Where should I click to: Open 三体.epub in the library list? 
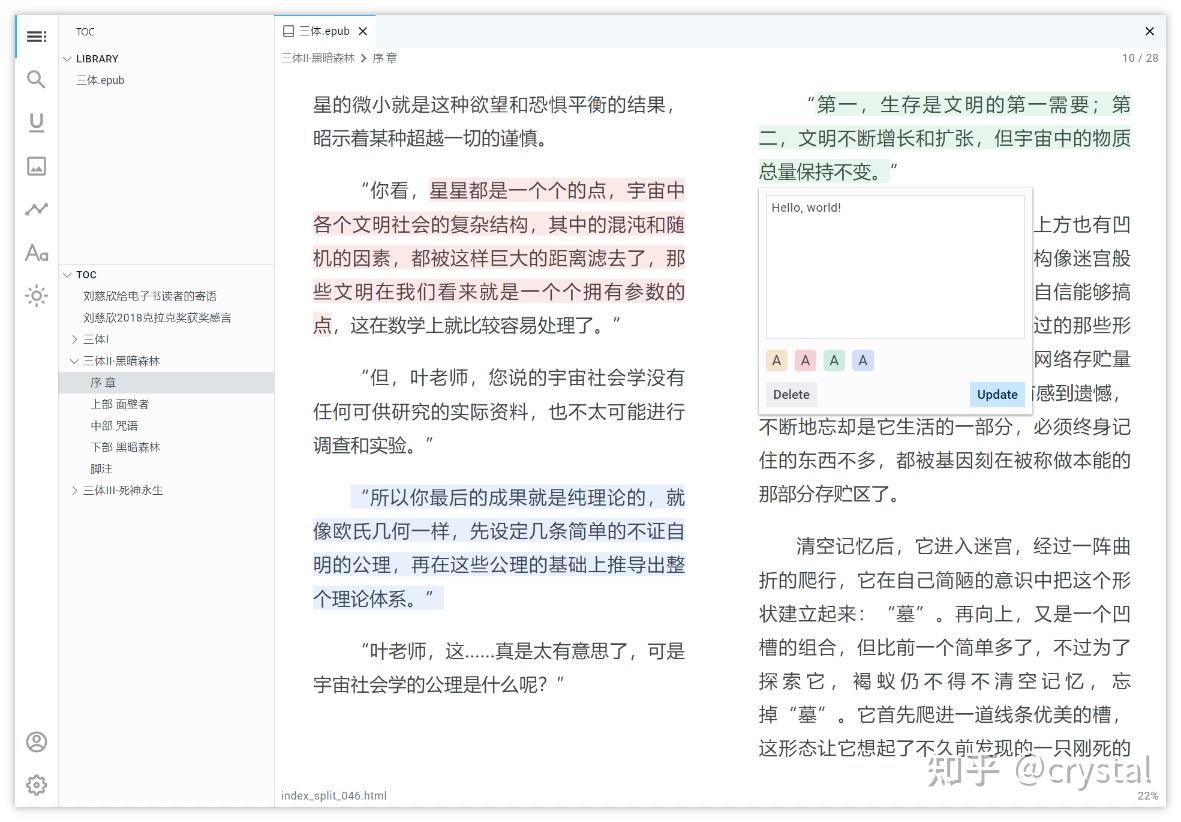[x=100, y=80]
